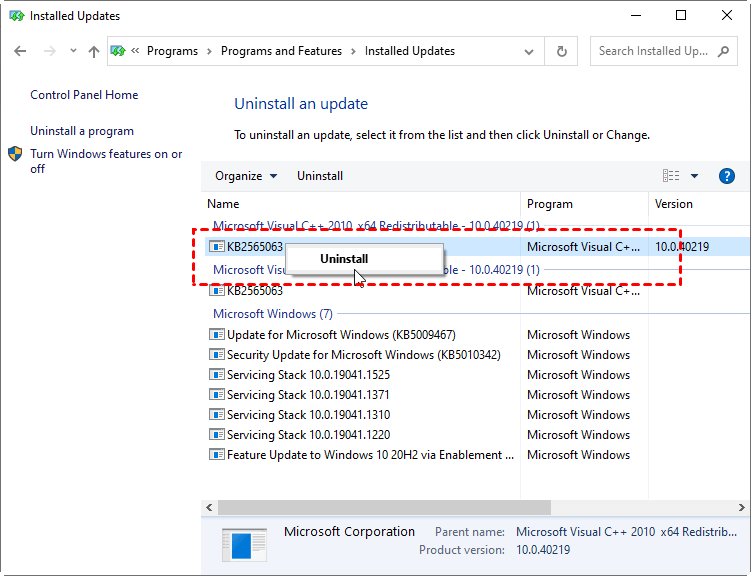Refresh the Installed Updates list

(x=562, y=51)
